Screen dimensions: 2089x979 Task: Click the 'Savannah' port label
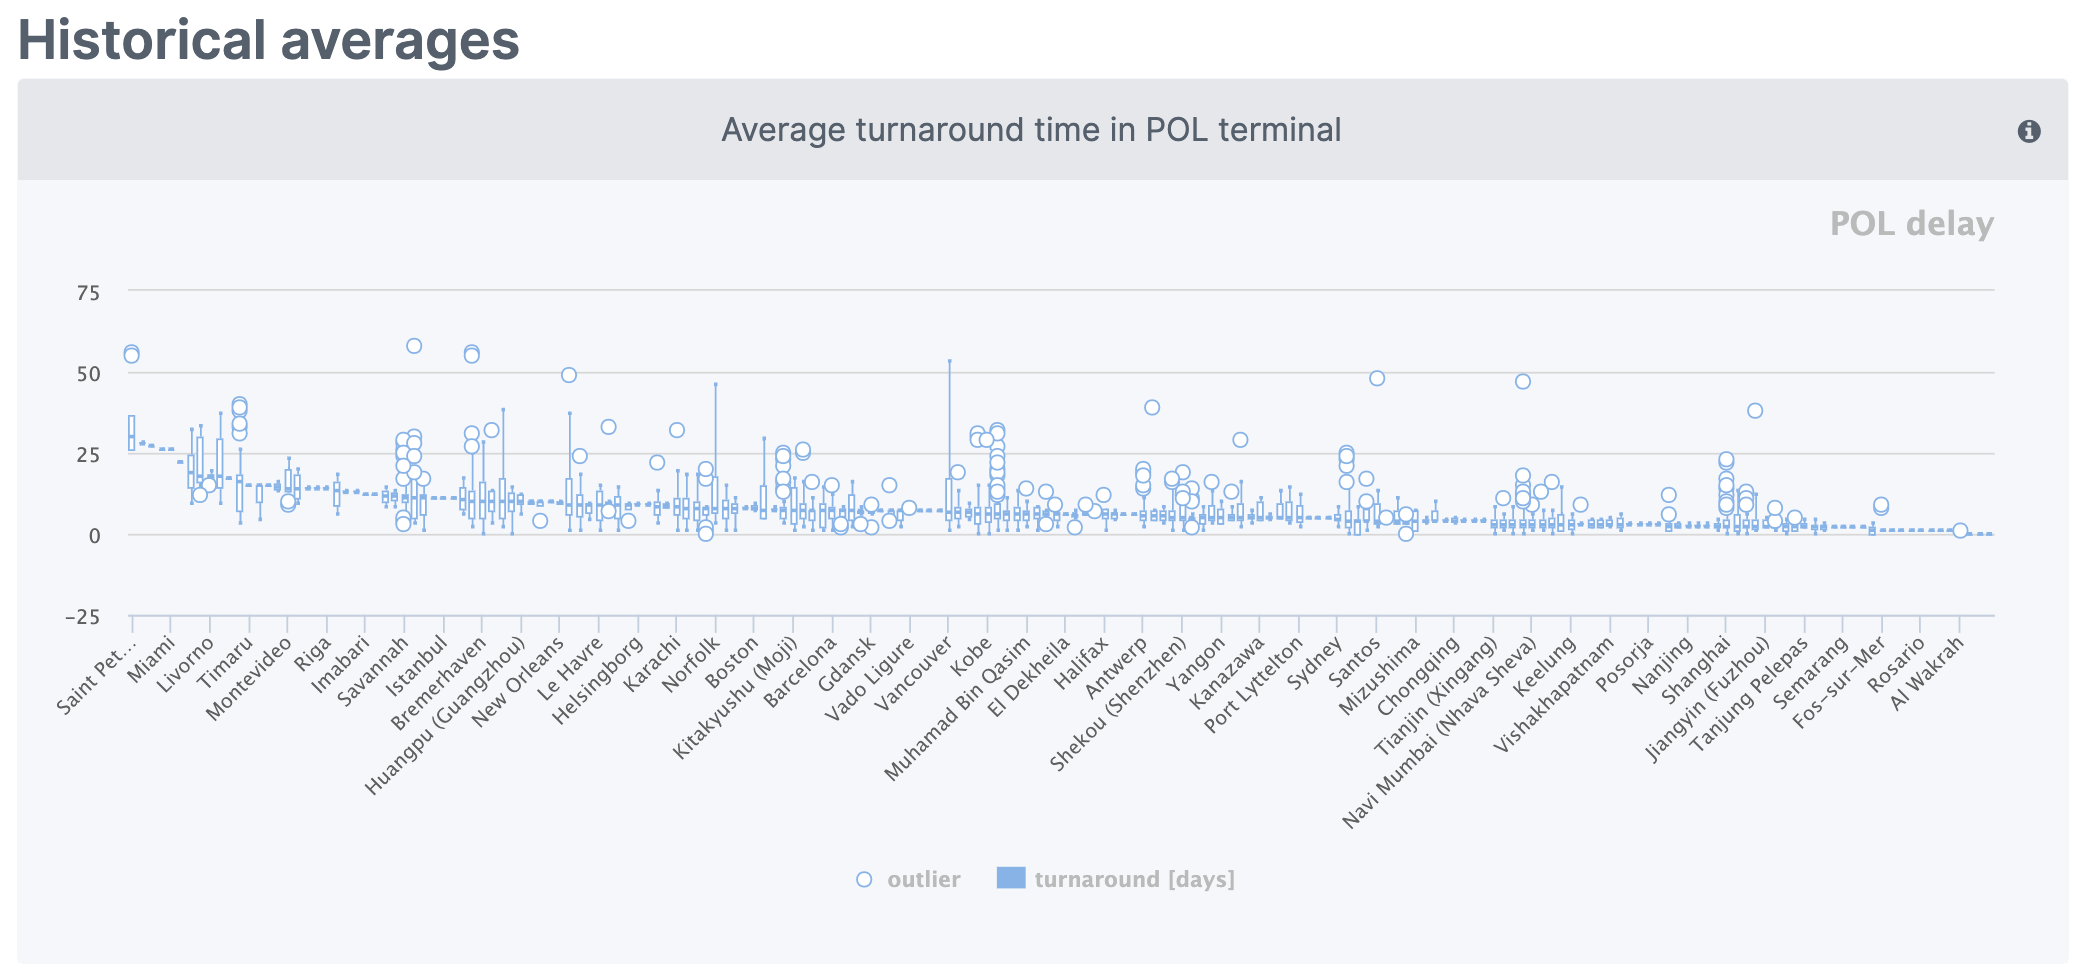point(373,672)
